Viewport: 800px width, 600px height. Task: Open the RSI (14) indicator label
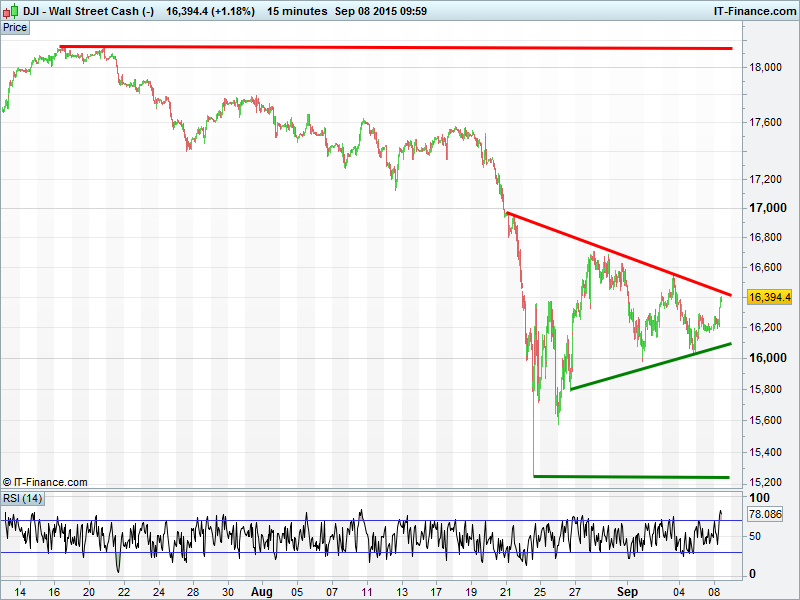(22, 498)
